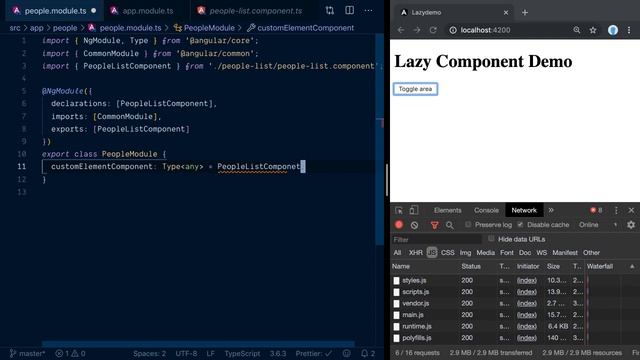The image size is (640, 360).
Task: Open Chrome three-dot menu
Action: (629, 30)
